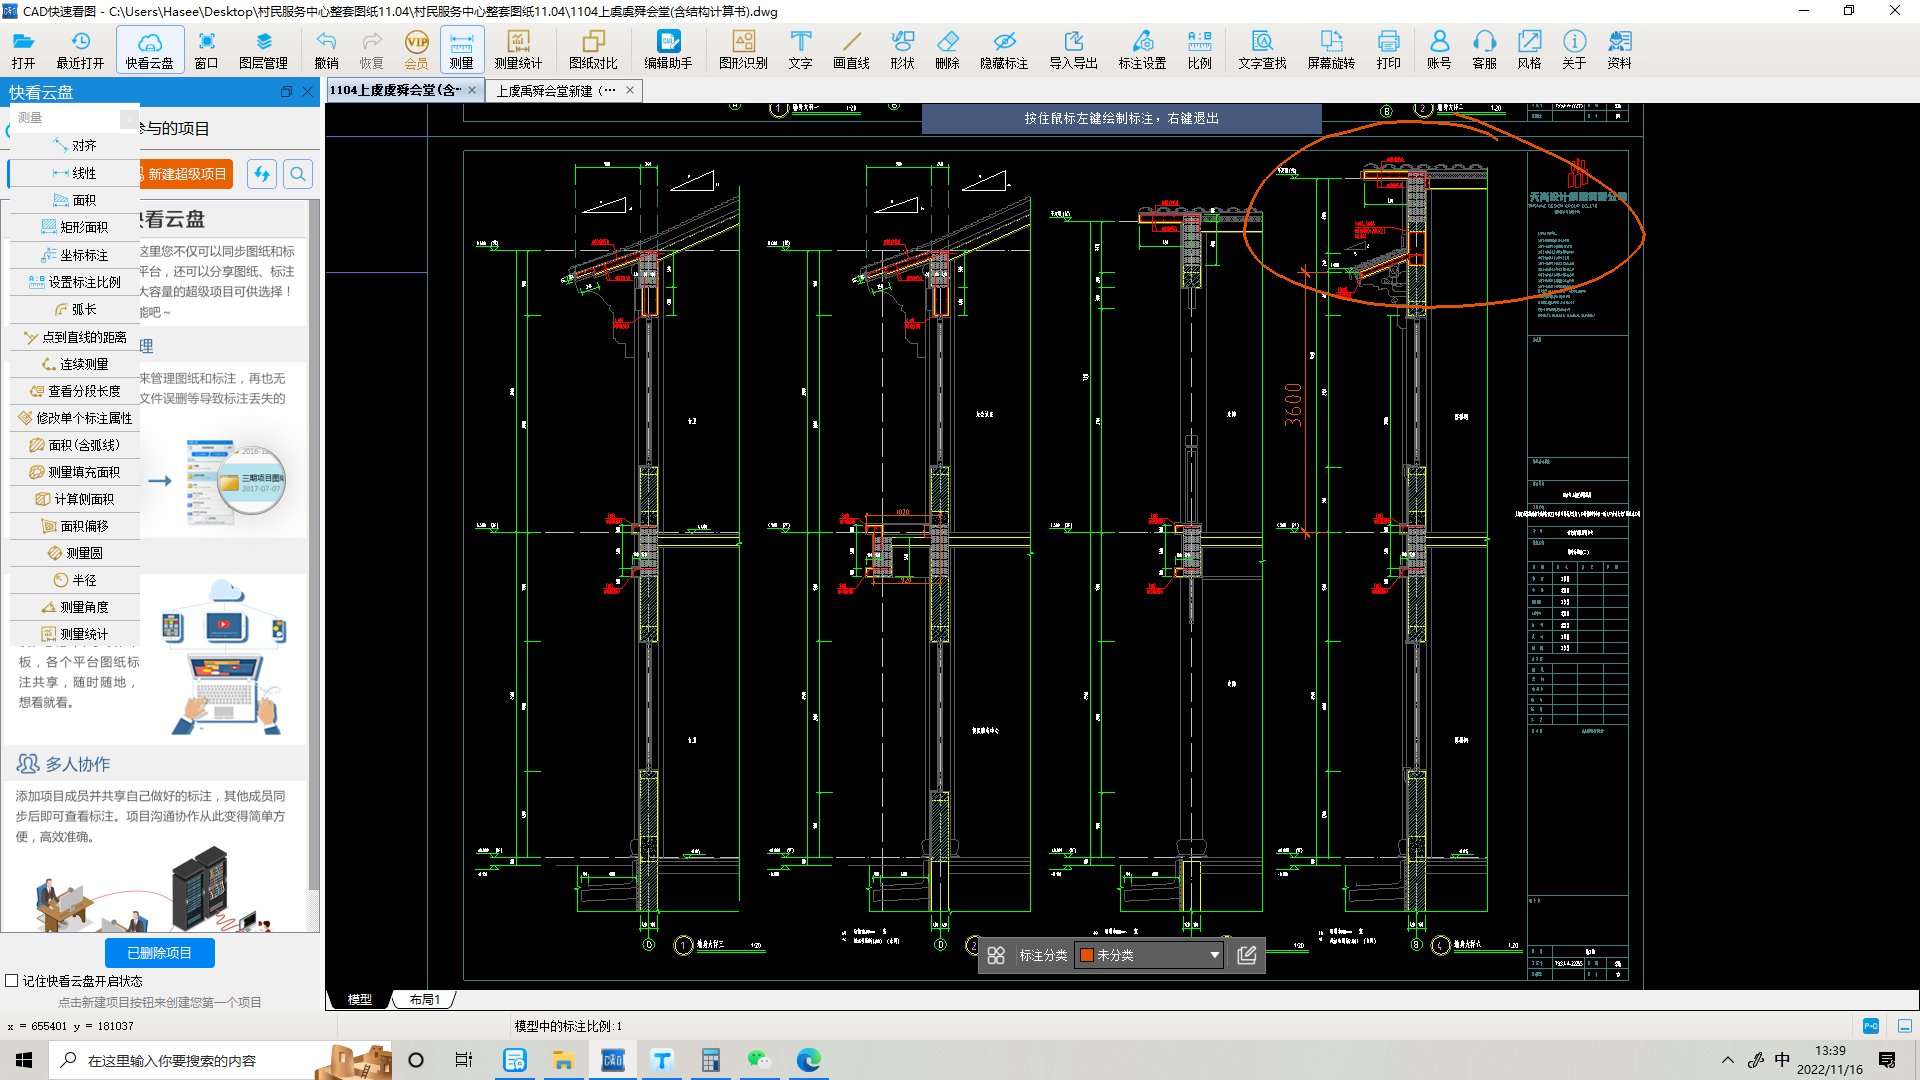Open 标注设置 annotation settings
Viewport: 1920px width, 1080px height.
tap(1142, 49)
